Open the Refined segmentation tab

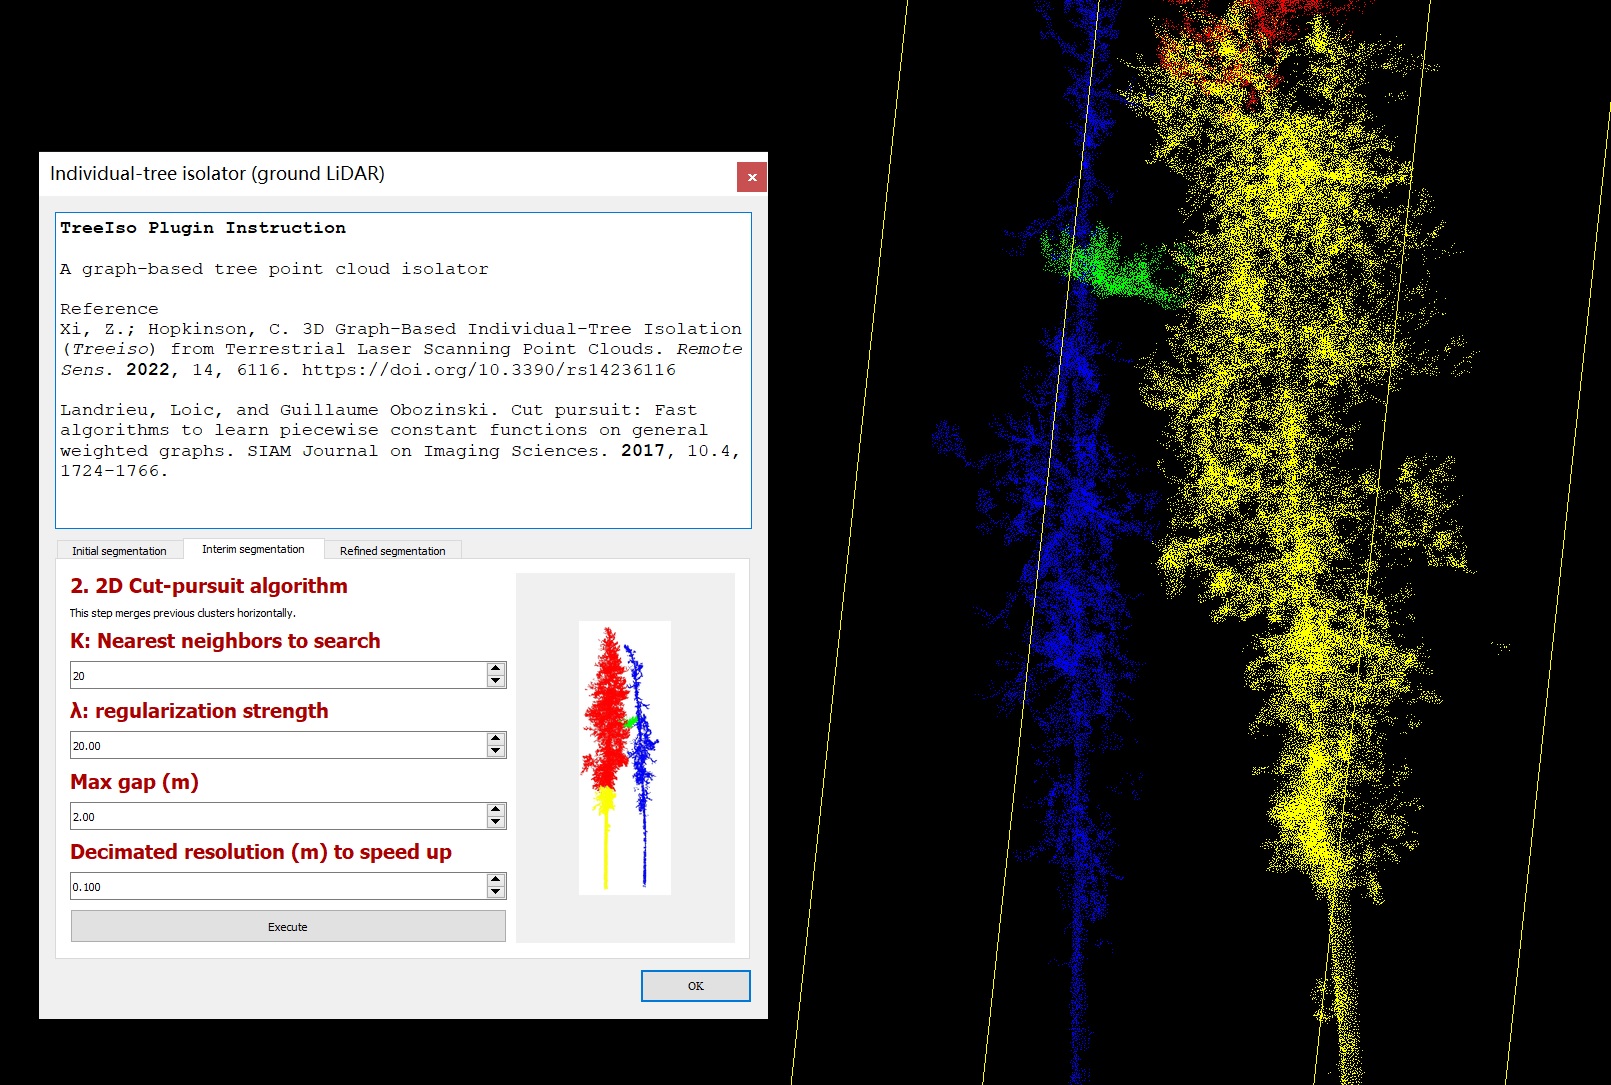tap(392, 551)
